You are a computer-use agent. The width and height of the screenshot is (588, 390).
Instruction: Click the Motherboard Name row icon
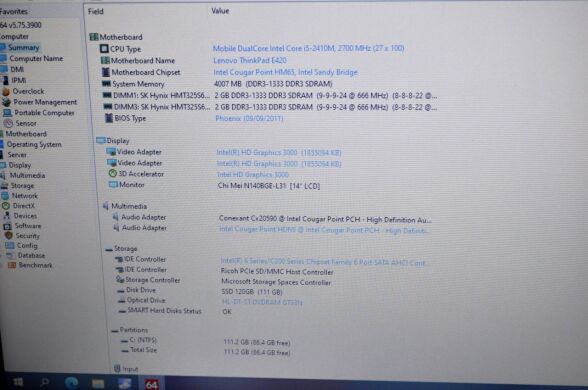(105, 60)
